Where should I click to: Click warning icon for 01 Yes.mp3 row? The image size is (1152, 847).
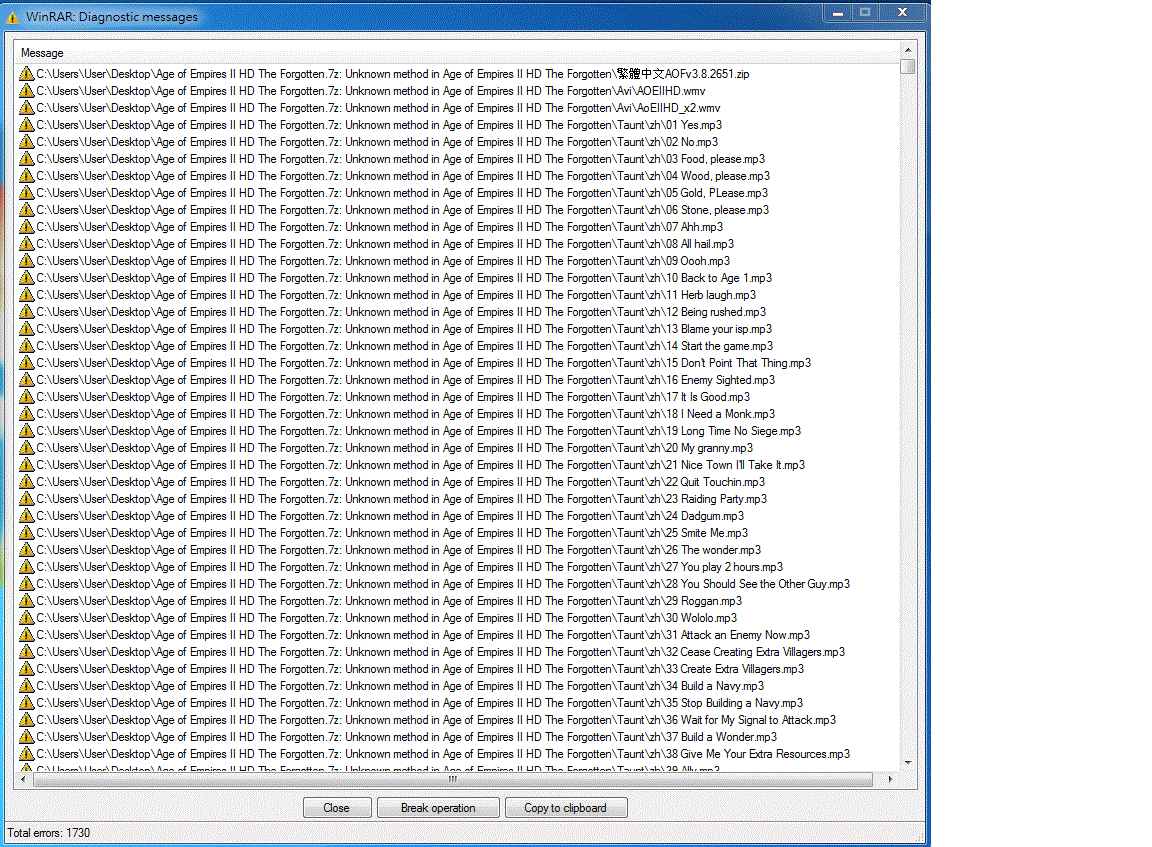click(x=26, y=124)
